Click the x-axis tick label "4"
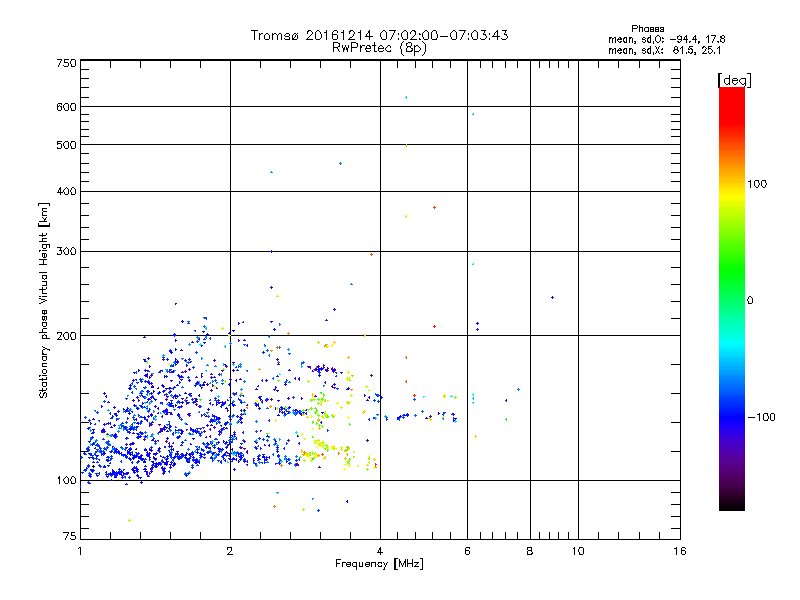800x600 pixels. pos(380,551)
